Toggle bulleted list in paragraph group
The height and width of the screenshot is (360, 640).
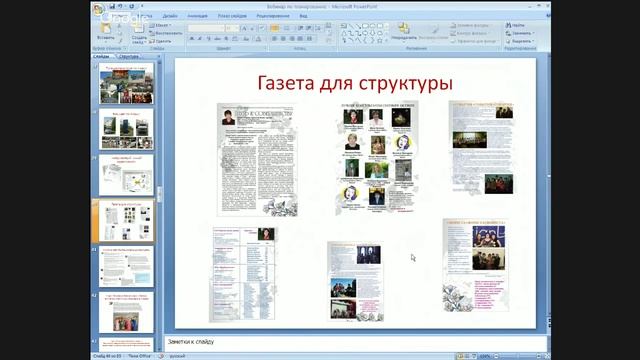(275, 28)
